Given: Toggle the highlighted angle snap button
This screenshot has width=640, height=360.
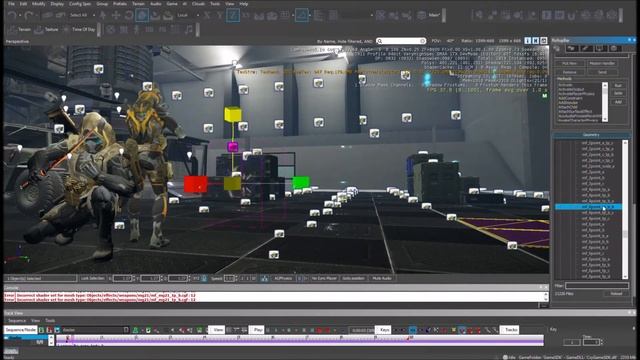Looking at the screenshot, I should [x=302, y=16].
